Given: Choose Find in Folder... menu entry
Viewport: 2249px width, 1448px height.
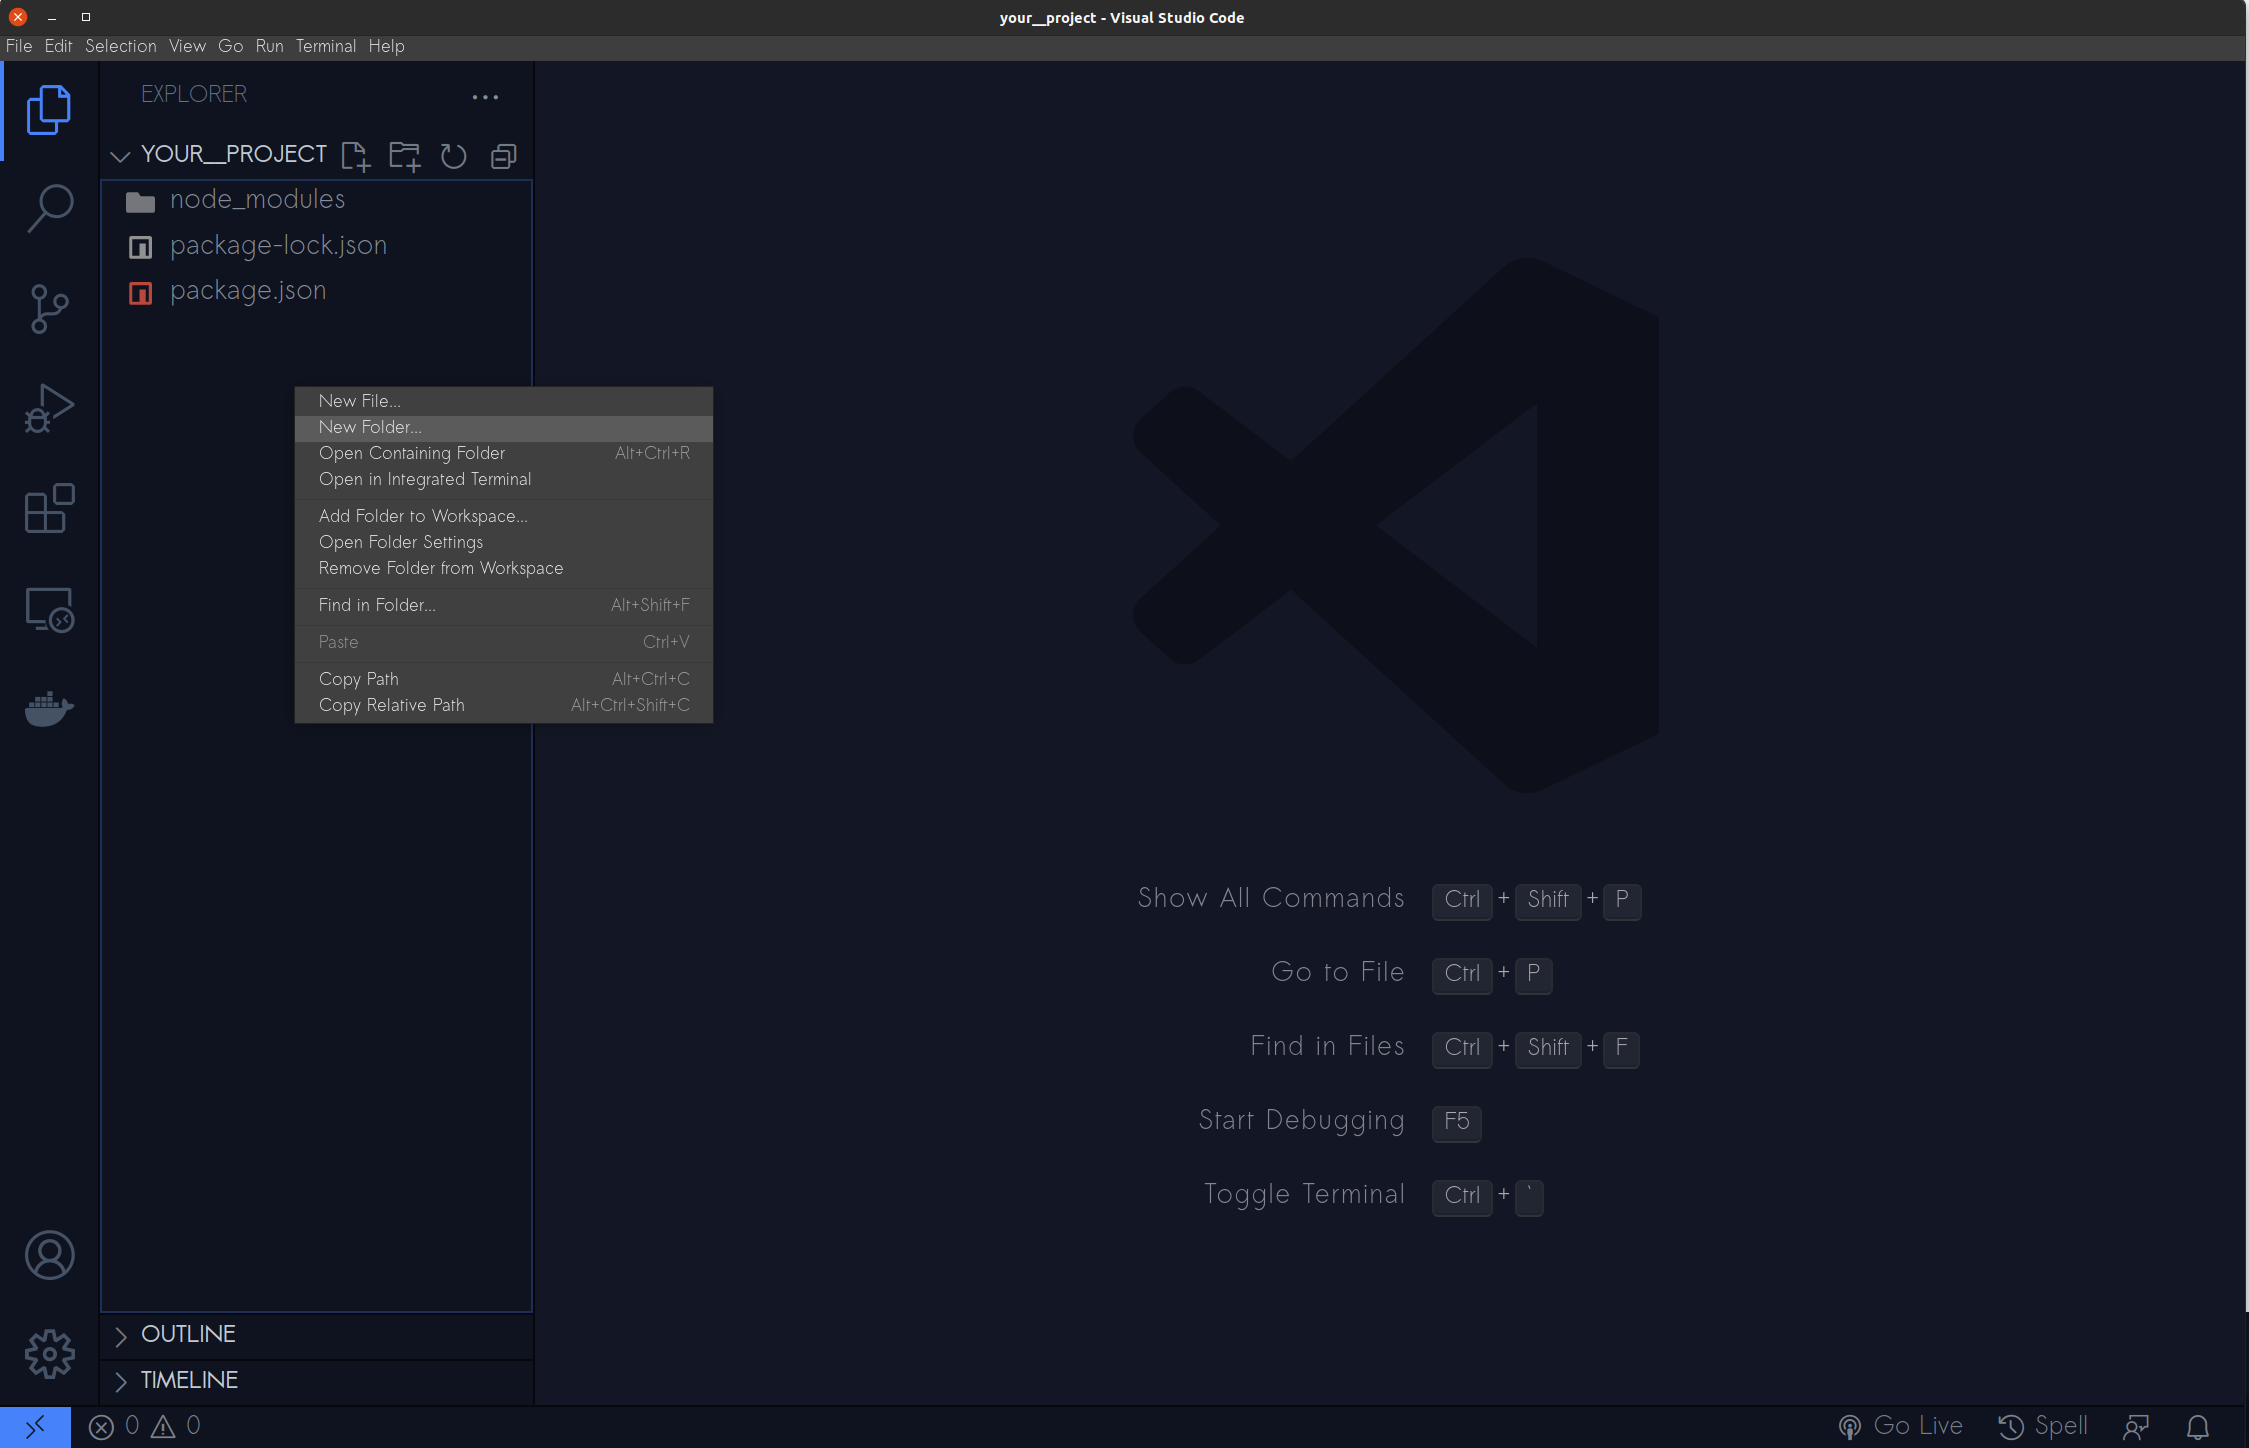Looking at the screenshot, I should click(503, 605).
